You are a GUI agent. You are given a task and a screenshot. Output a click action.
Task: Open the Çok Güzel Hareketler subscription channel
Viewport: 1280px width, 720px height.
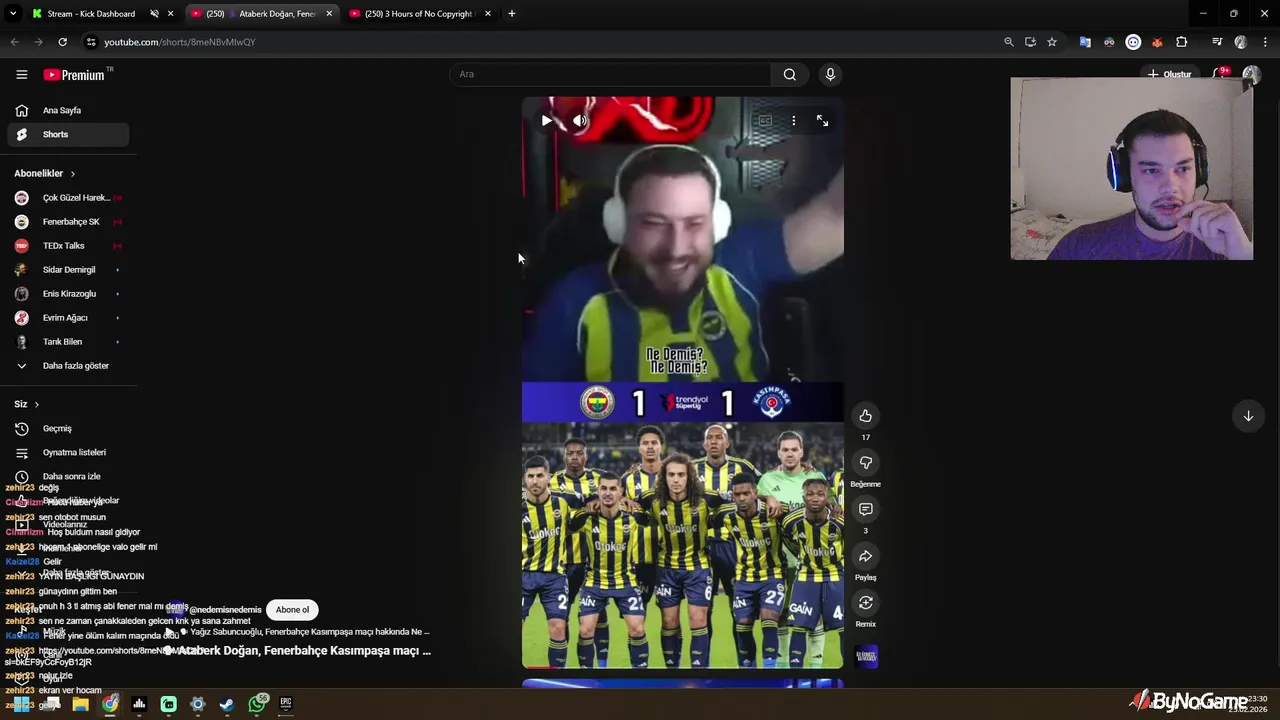pyautogui.click(x=68, y=198)
